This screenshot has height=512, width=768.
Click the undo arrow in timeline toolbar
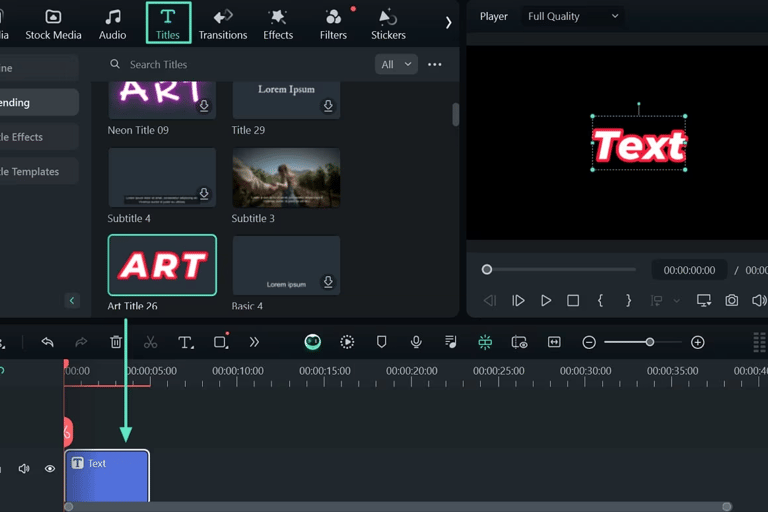tap(47, 342)
